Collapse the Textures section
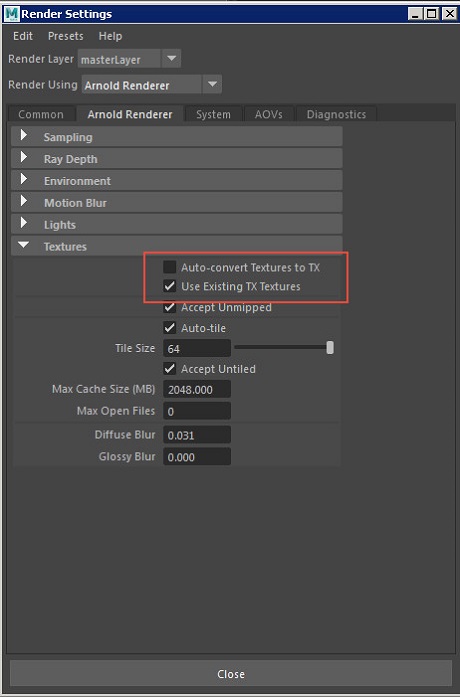 [176, 246]
